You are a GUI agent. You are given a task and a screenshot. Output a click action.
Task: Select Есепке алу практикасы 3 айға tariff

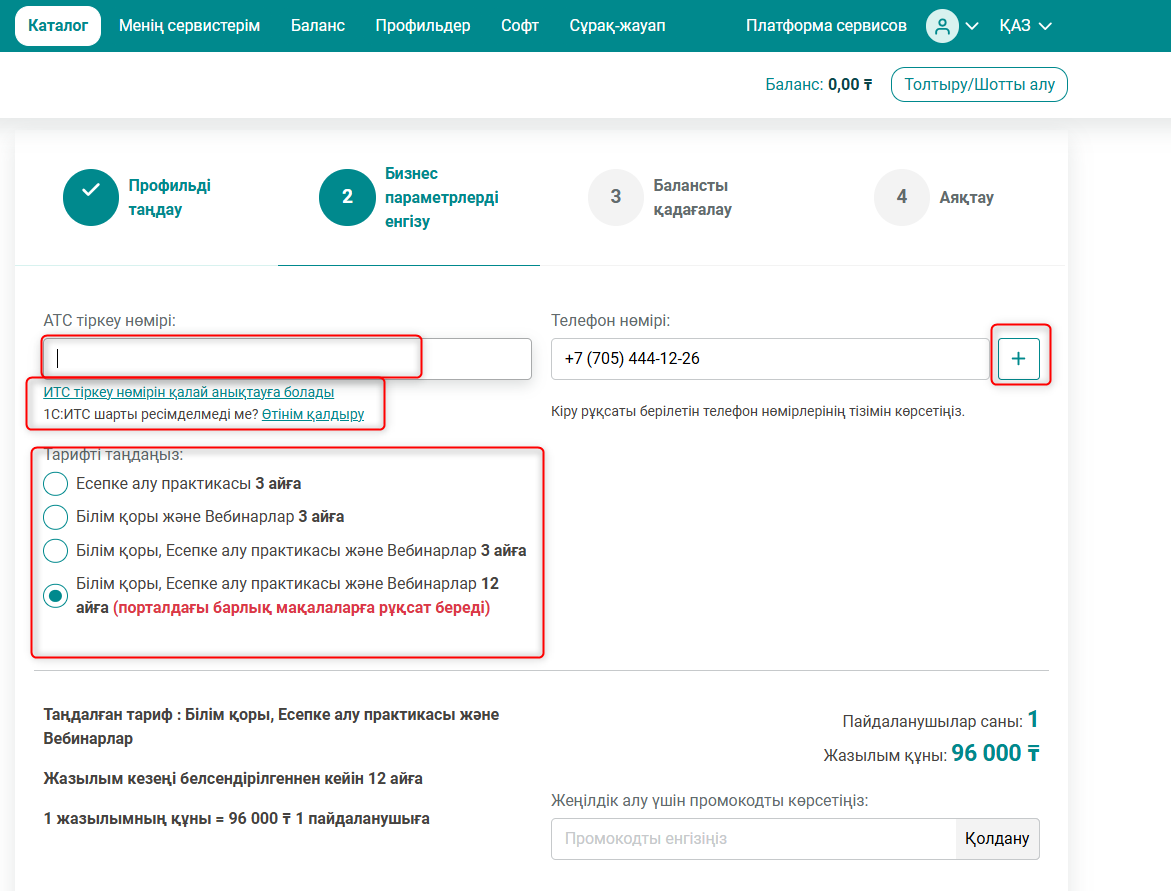pos(56,484)
